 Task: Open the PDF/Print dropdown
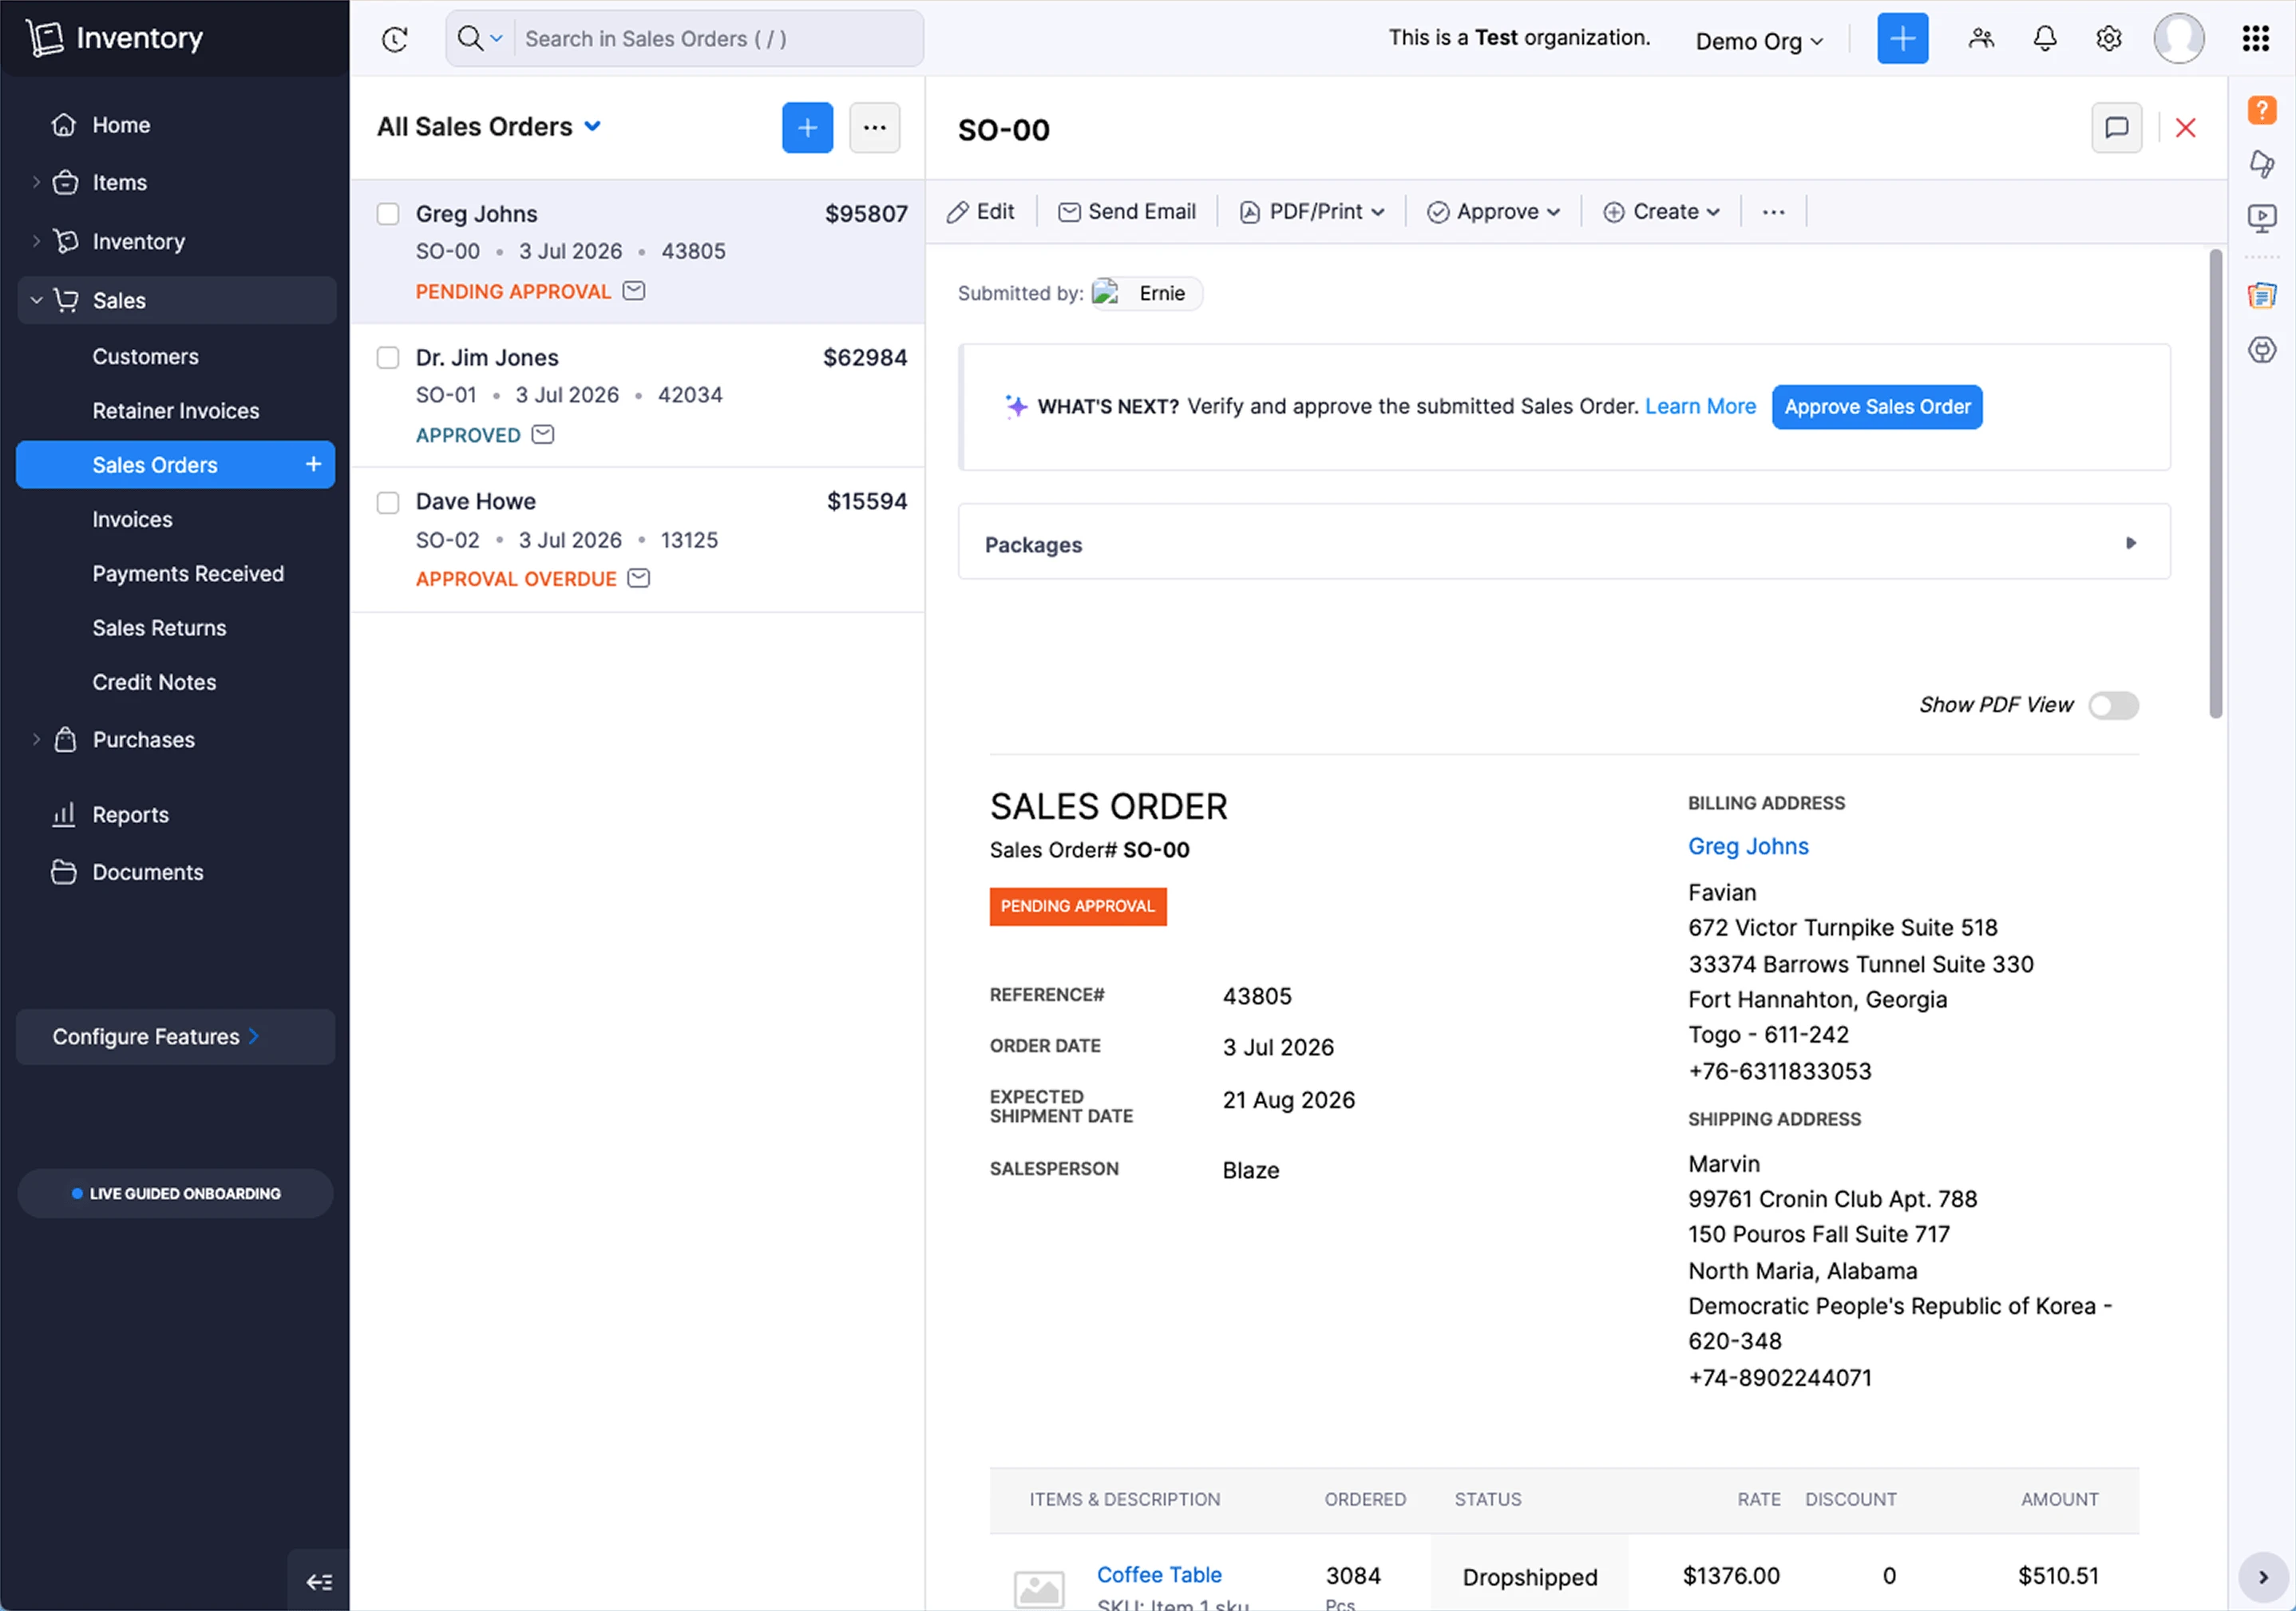tap(1312, 212)
